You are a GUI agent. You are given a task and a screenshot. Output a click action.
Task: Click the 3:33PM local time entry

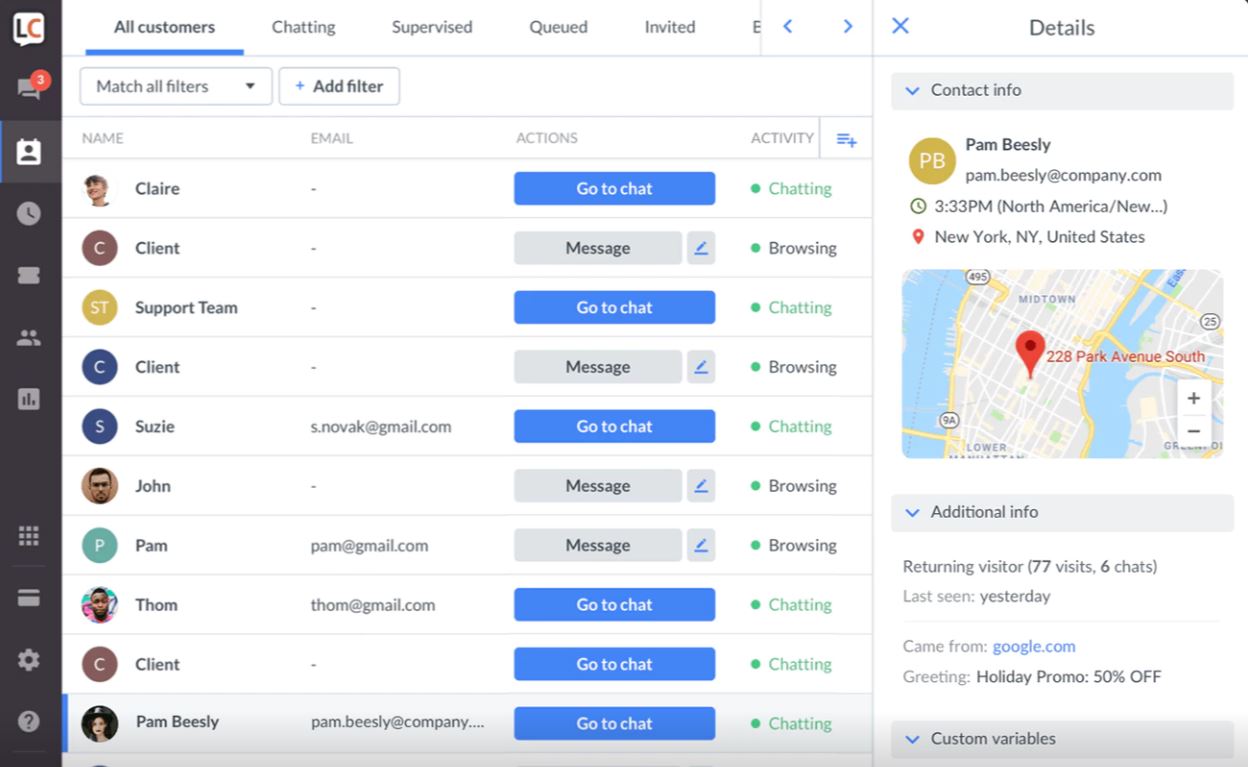(1051, 206)
